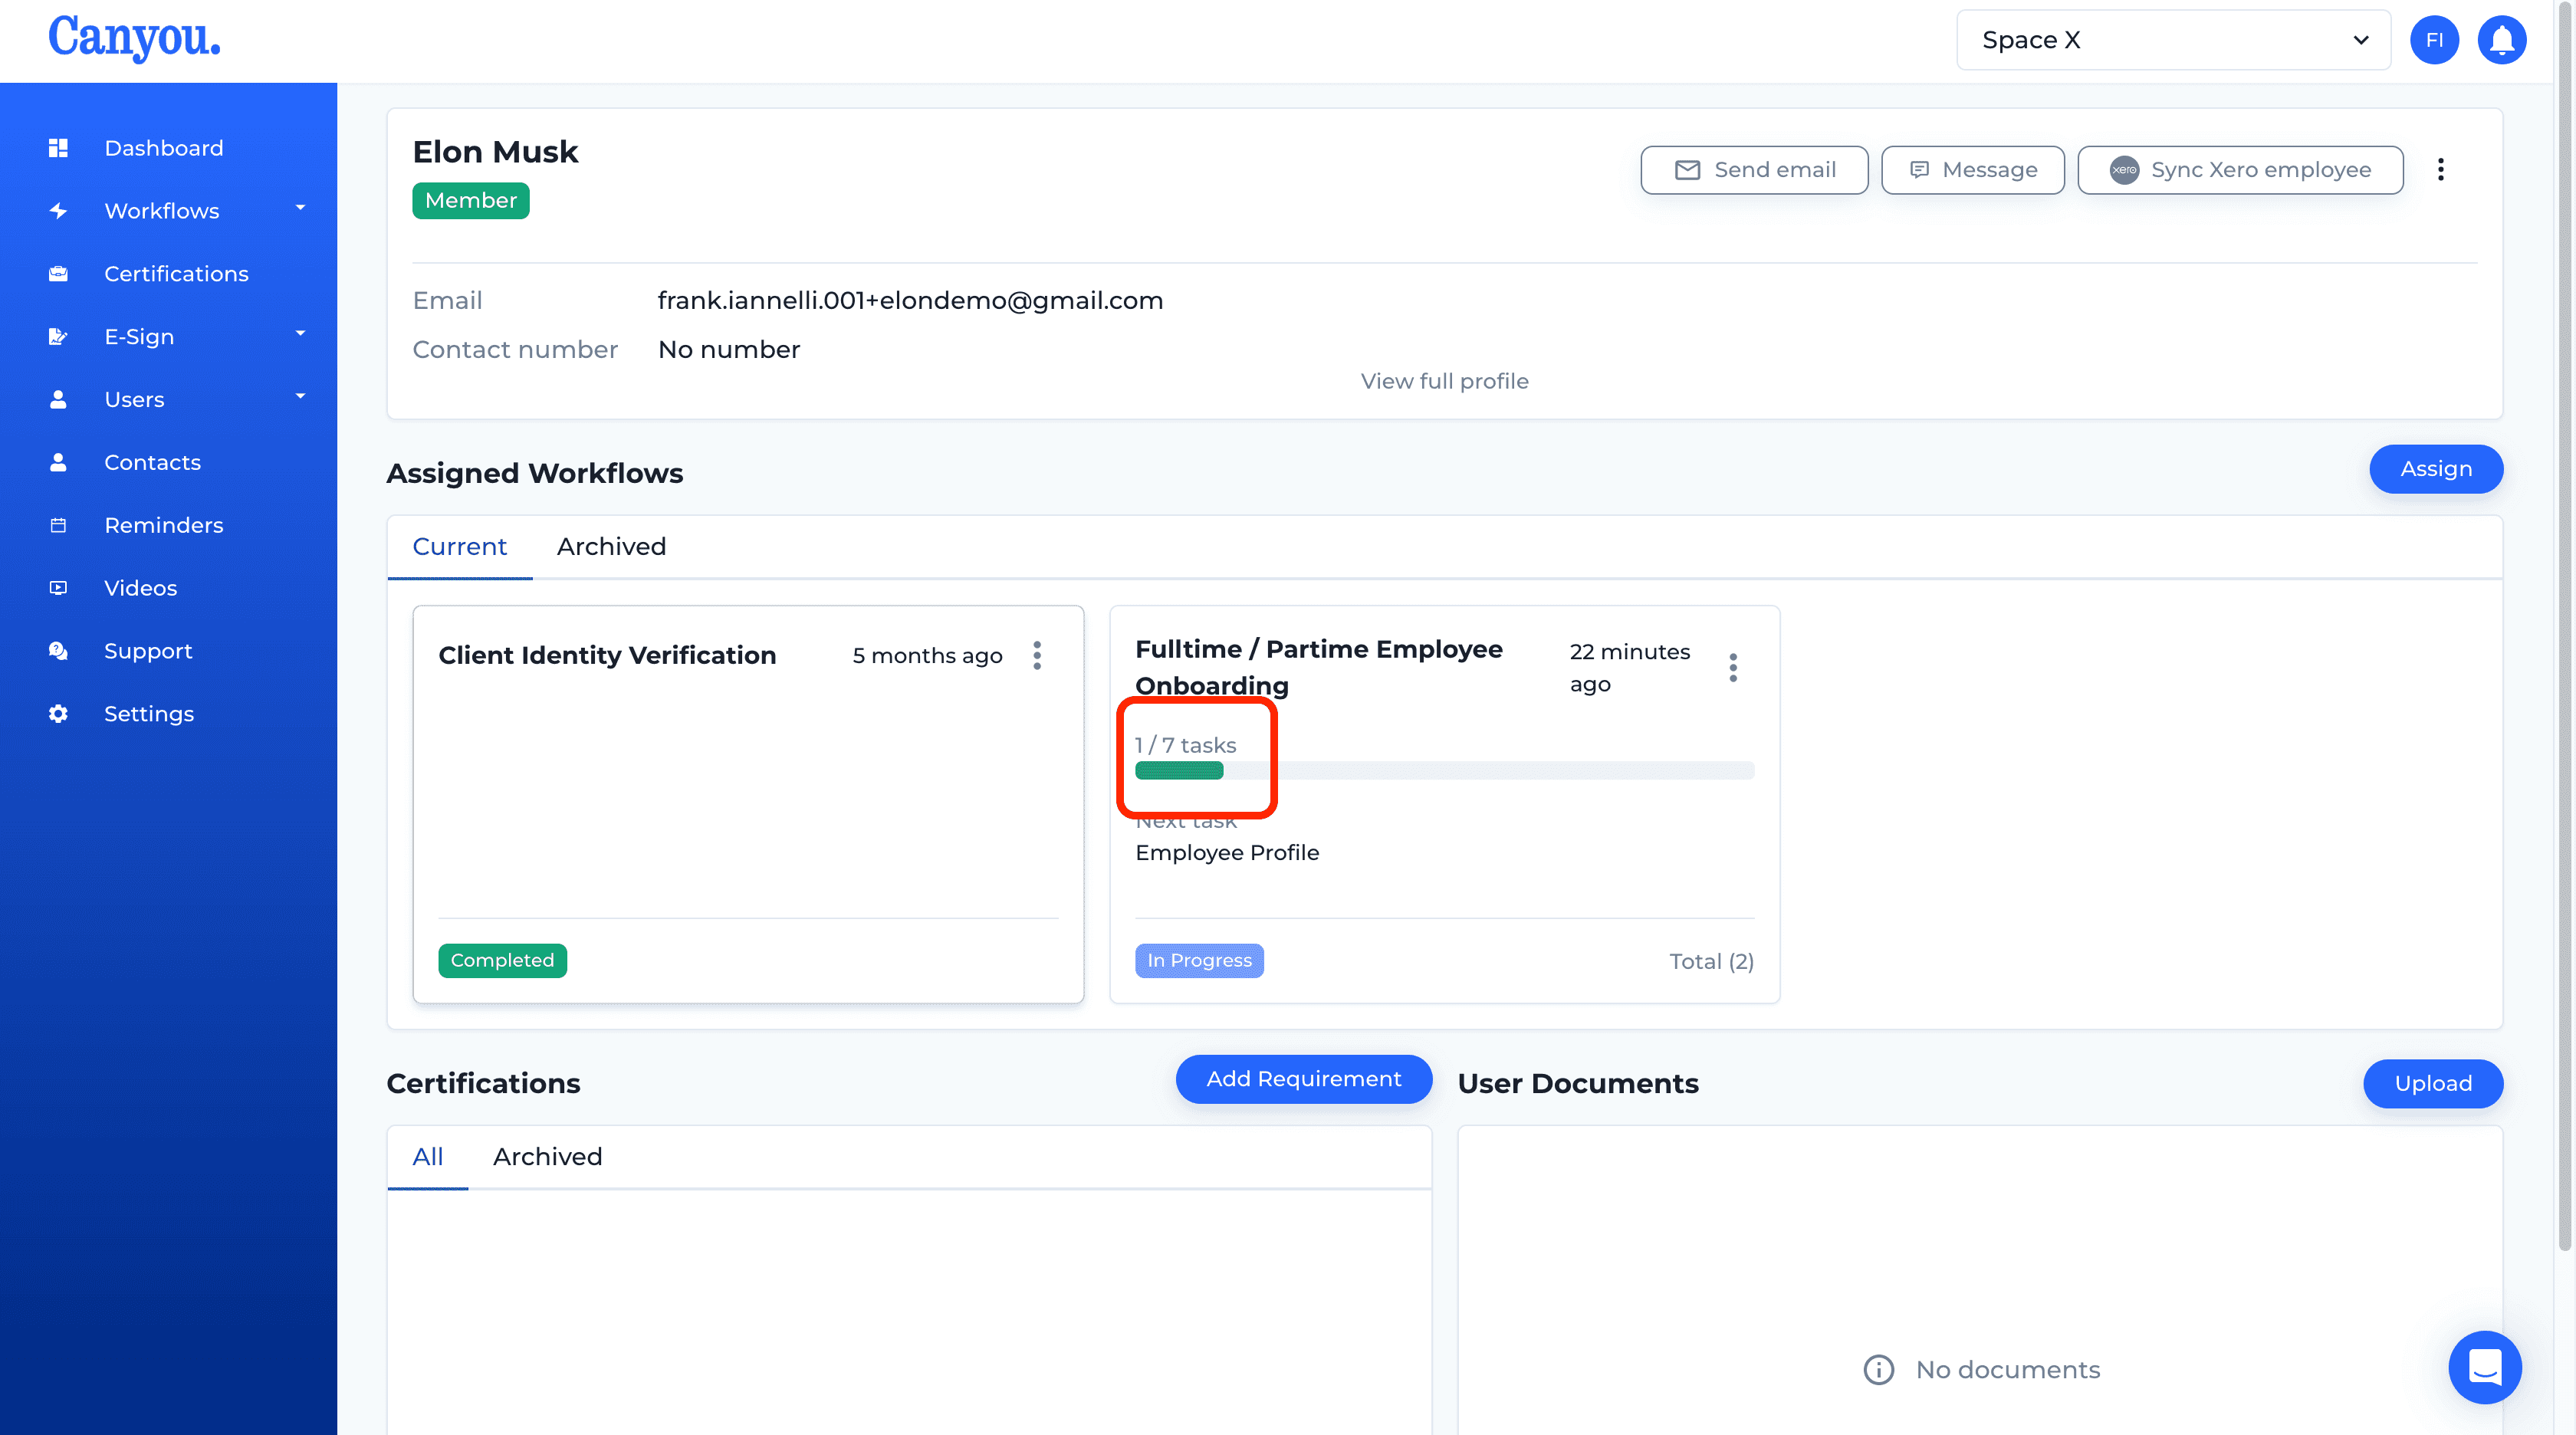The image size is (2576, 1435).
Task: Switch to the Current workflows tab
Action: (x=459, y=547)
